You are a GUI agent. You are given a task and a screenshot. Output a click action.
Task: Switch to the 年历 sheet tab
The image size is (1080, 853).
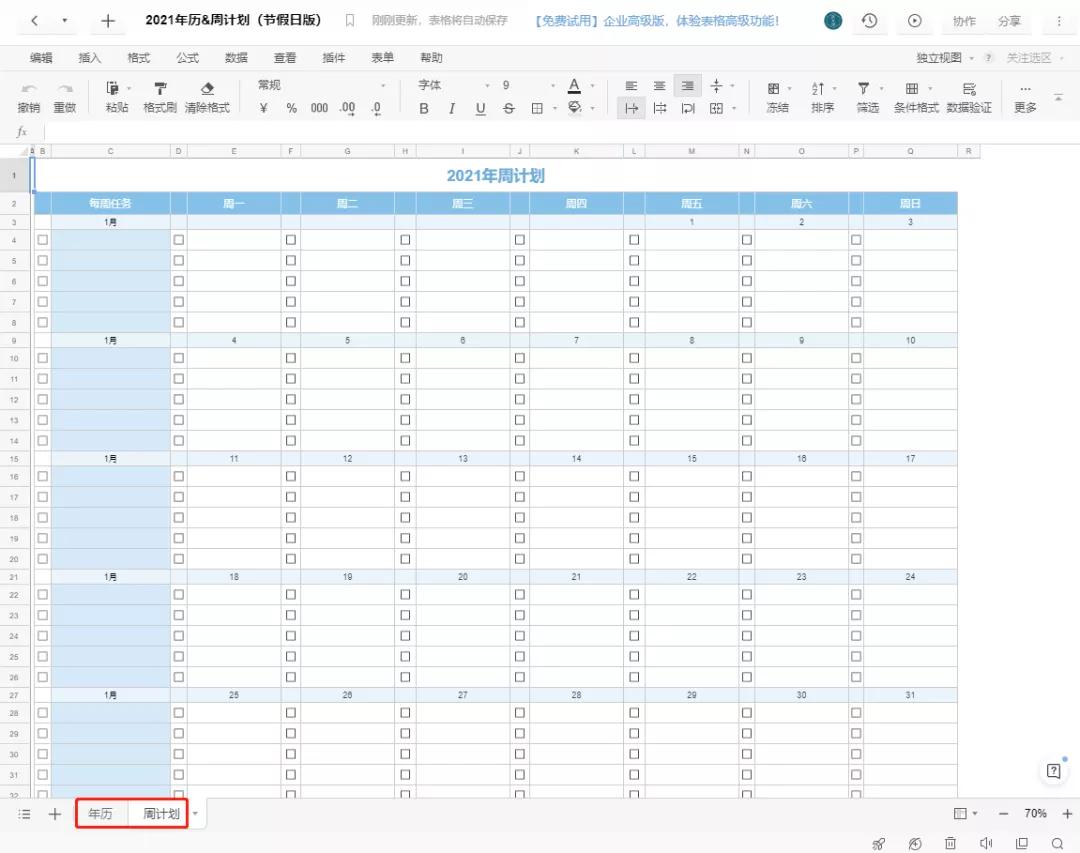pos(100,814)
